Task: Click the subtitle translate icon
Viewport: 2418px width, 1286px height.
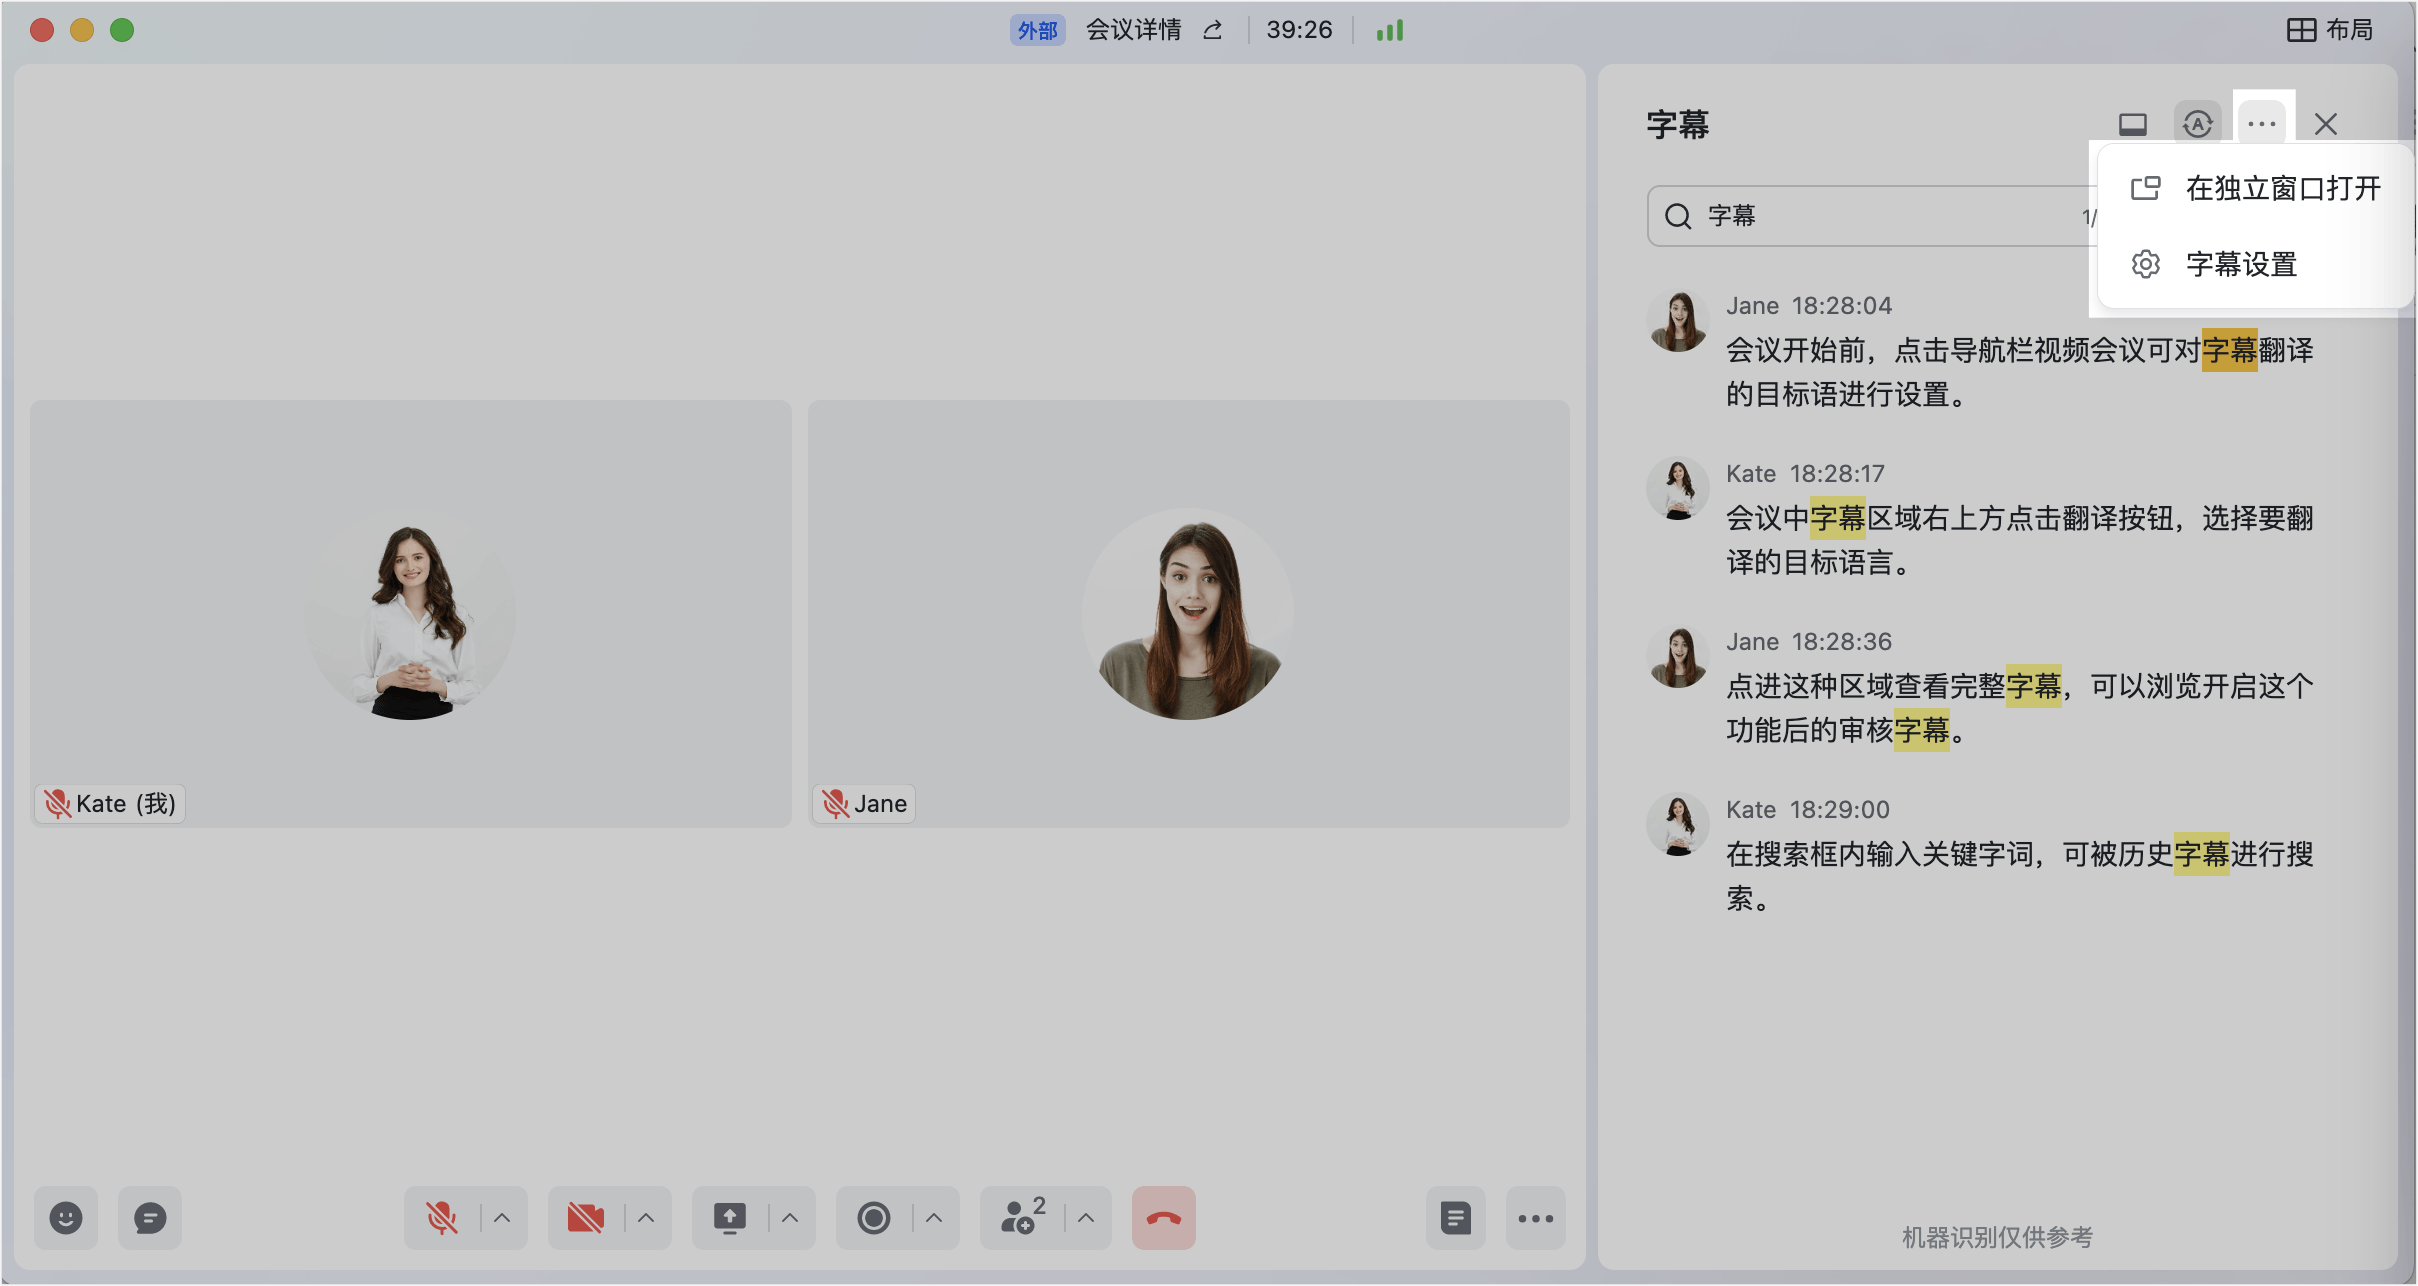Action: 2198,124
